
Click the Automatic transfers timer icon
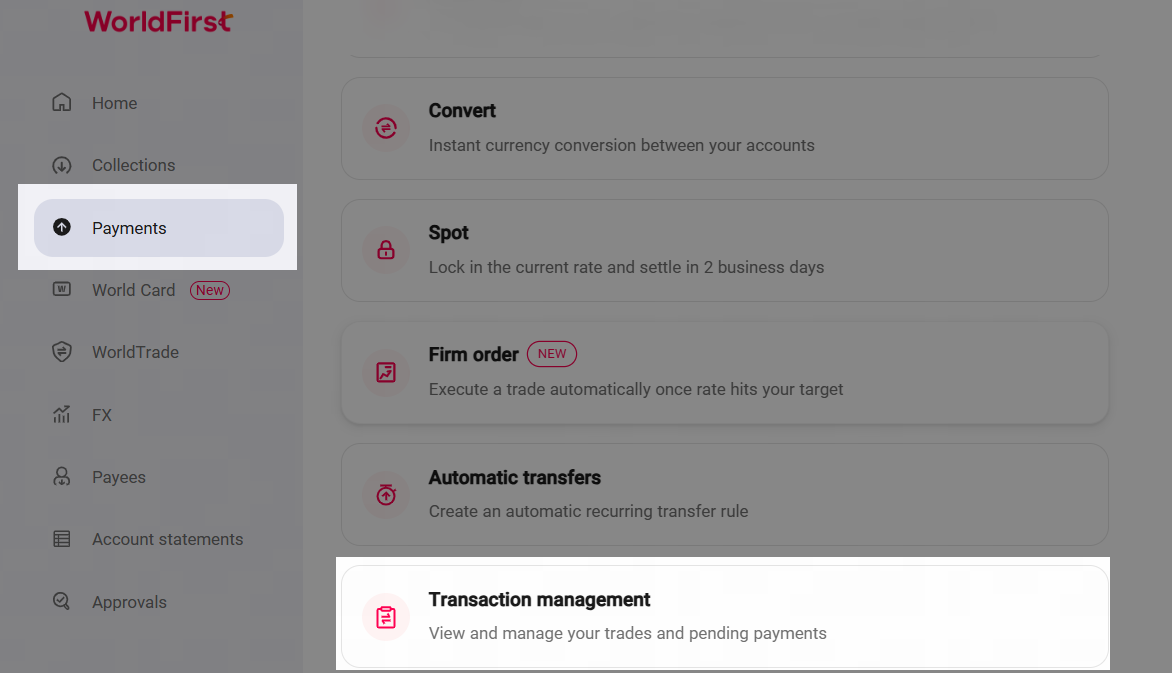point(386,494)
